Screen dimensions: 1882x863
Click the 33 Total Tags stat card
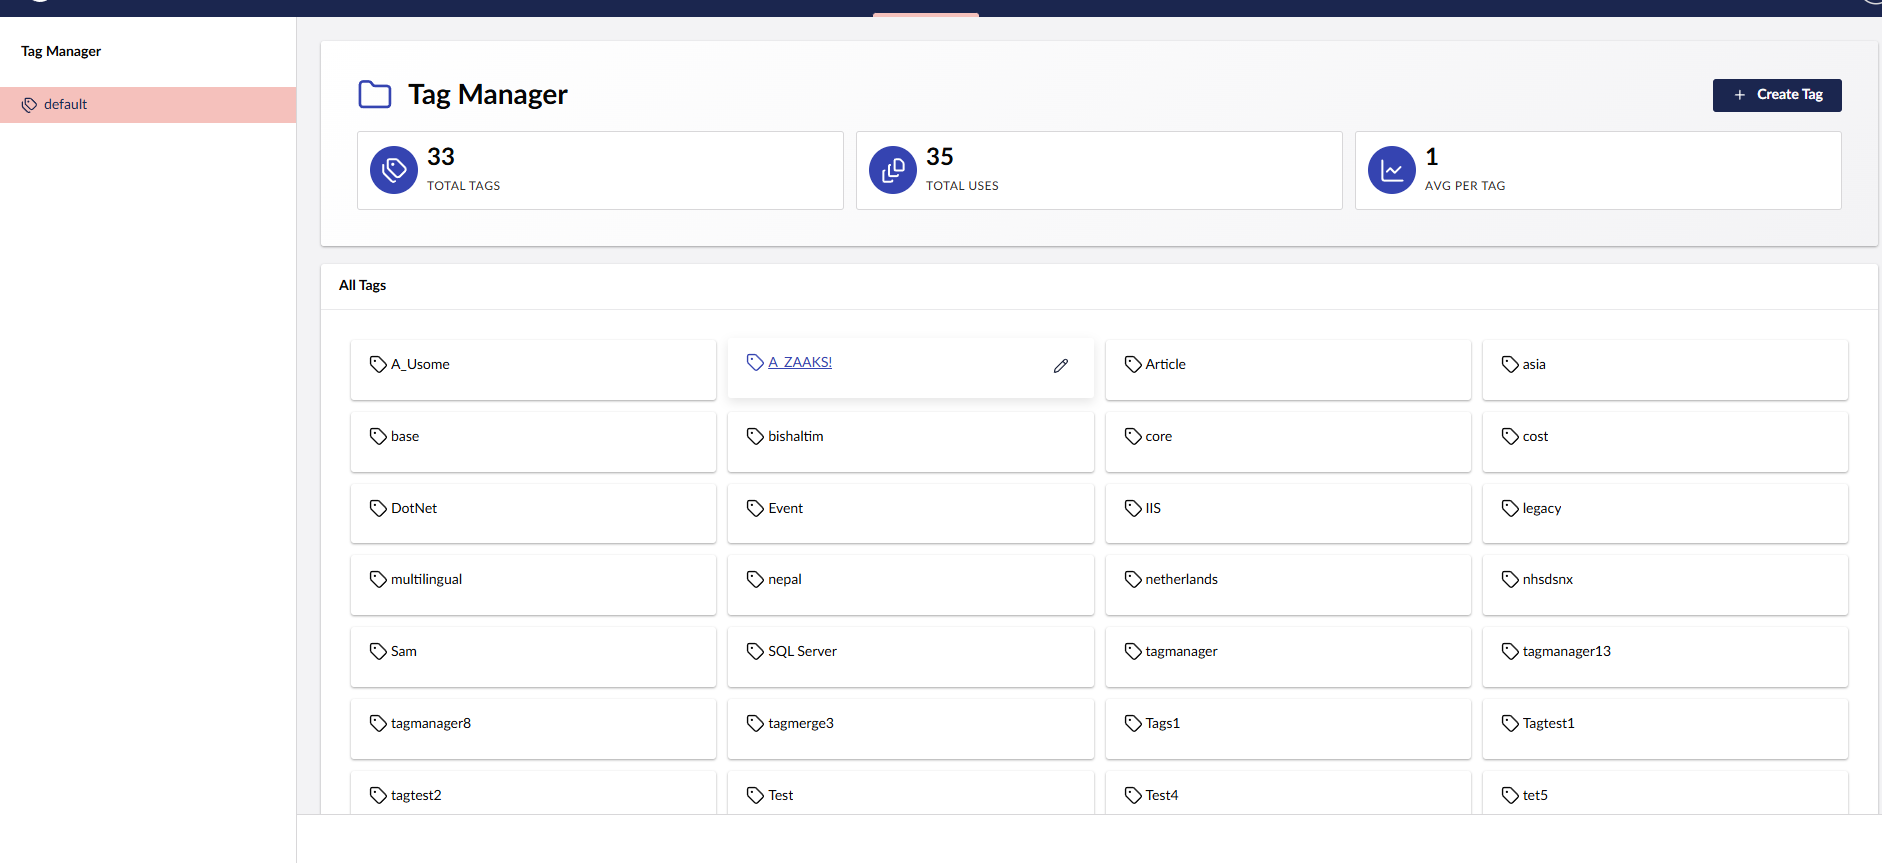point(600,170)
